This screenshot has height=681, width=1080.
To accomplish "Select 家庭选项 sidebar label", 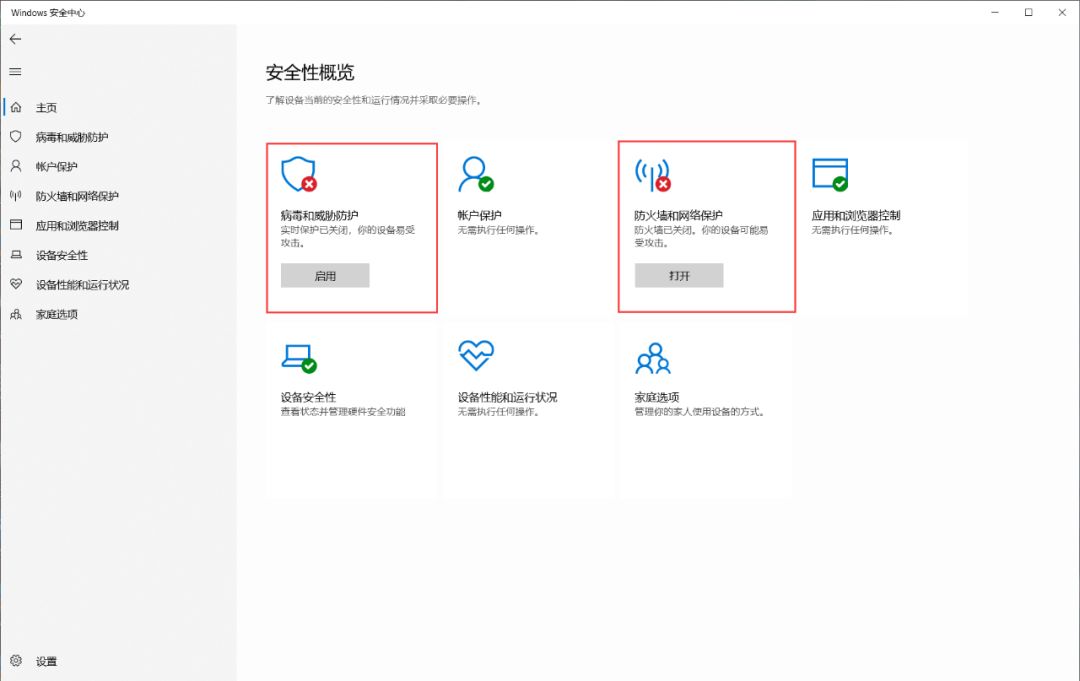I will click(x=56, y=314).
